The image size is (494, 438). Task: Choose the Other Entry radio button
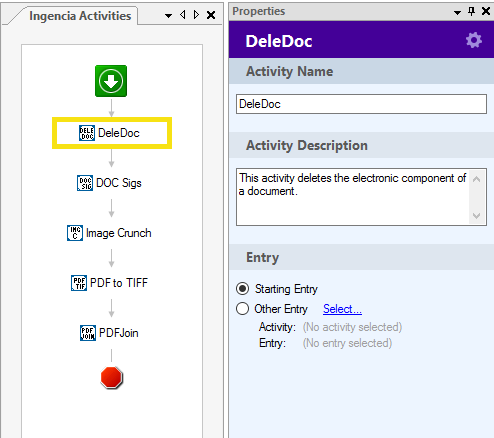click(242, 309)
